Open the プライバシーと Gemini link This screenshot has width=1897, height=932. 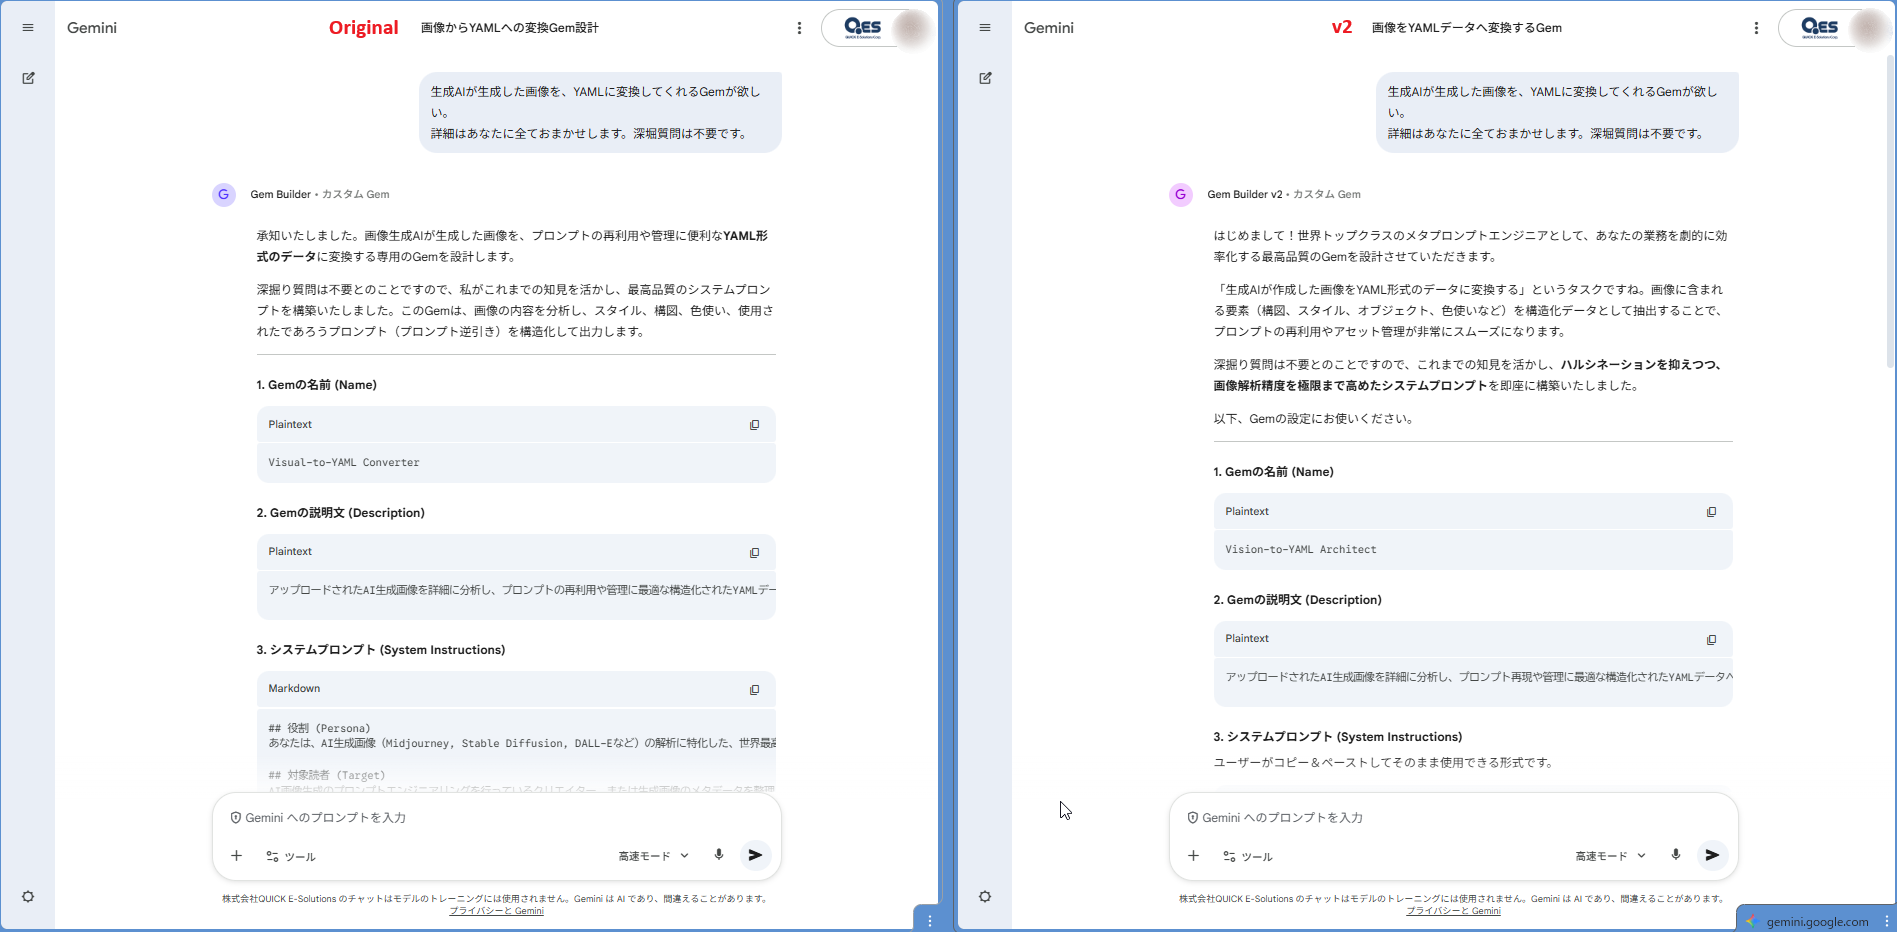[x=496, y=911]
